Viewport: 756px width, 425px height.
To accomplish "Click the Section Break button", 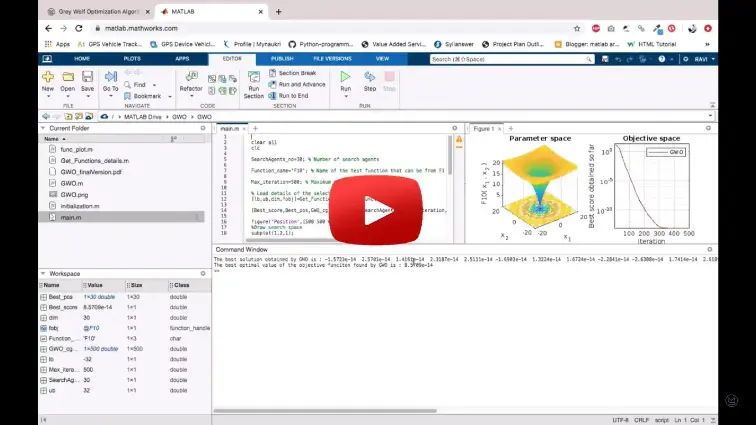I will point(296,73).
